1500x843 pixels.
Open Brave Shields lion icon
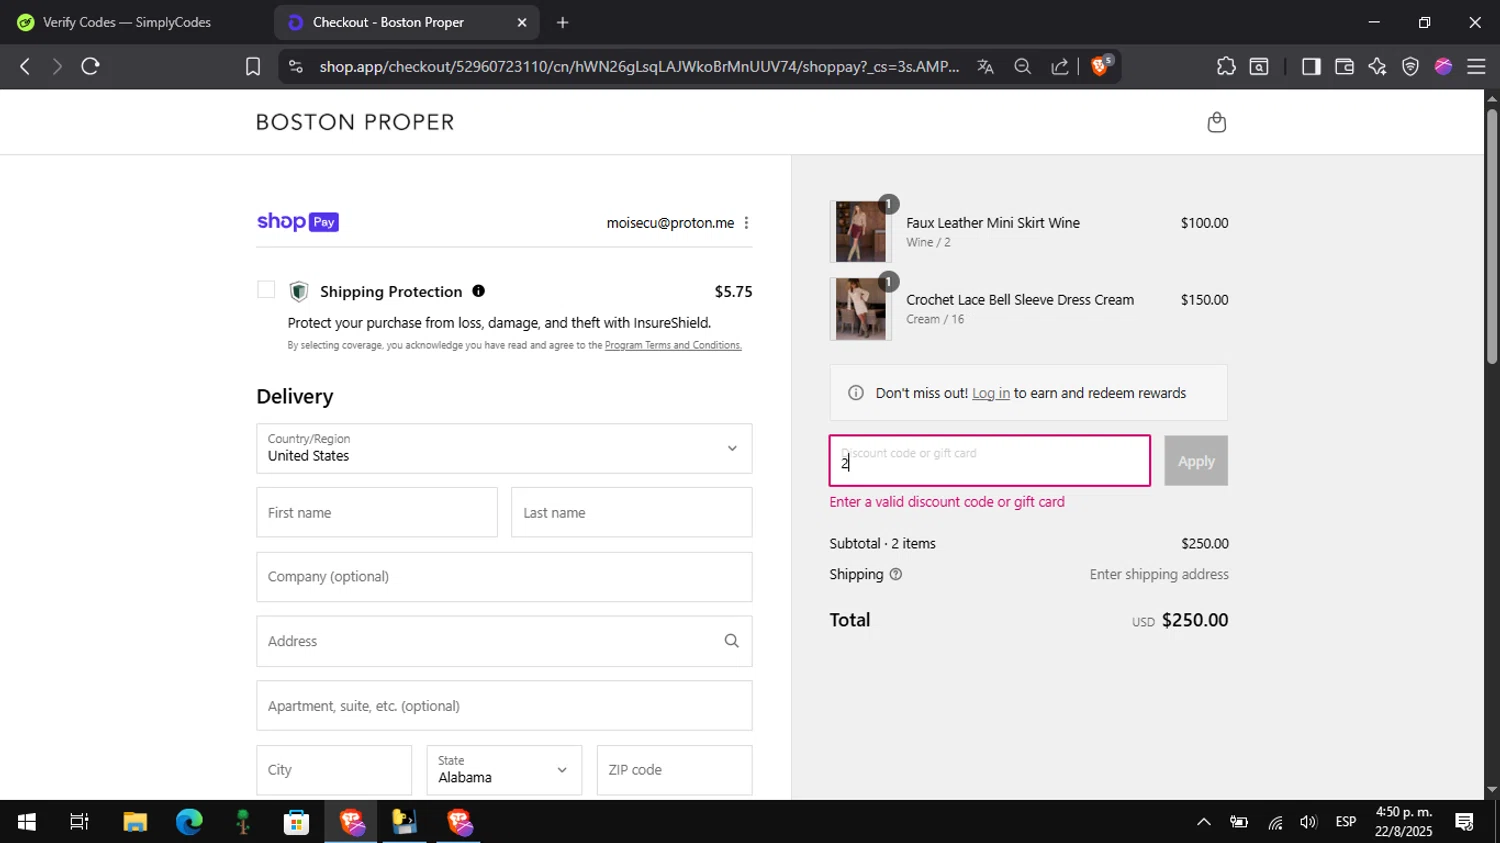(x=1101, y=66)
